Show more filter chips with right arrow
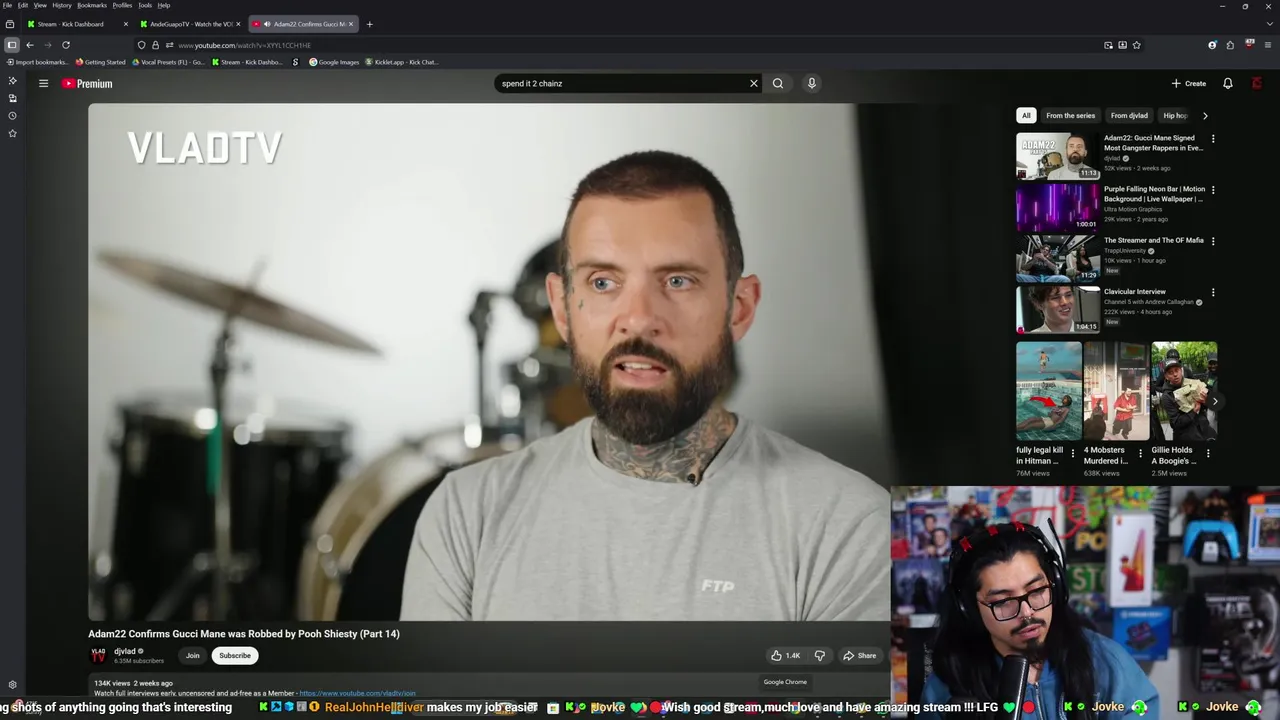The width and height of the screenshot is (1280, 720). point(1205,115)
